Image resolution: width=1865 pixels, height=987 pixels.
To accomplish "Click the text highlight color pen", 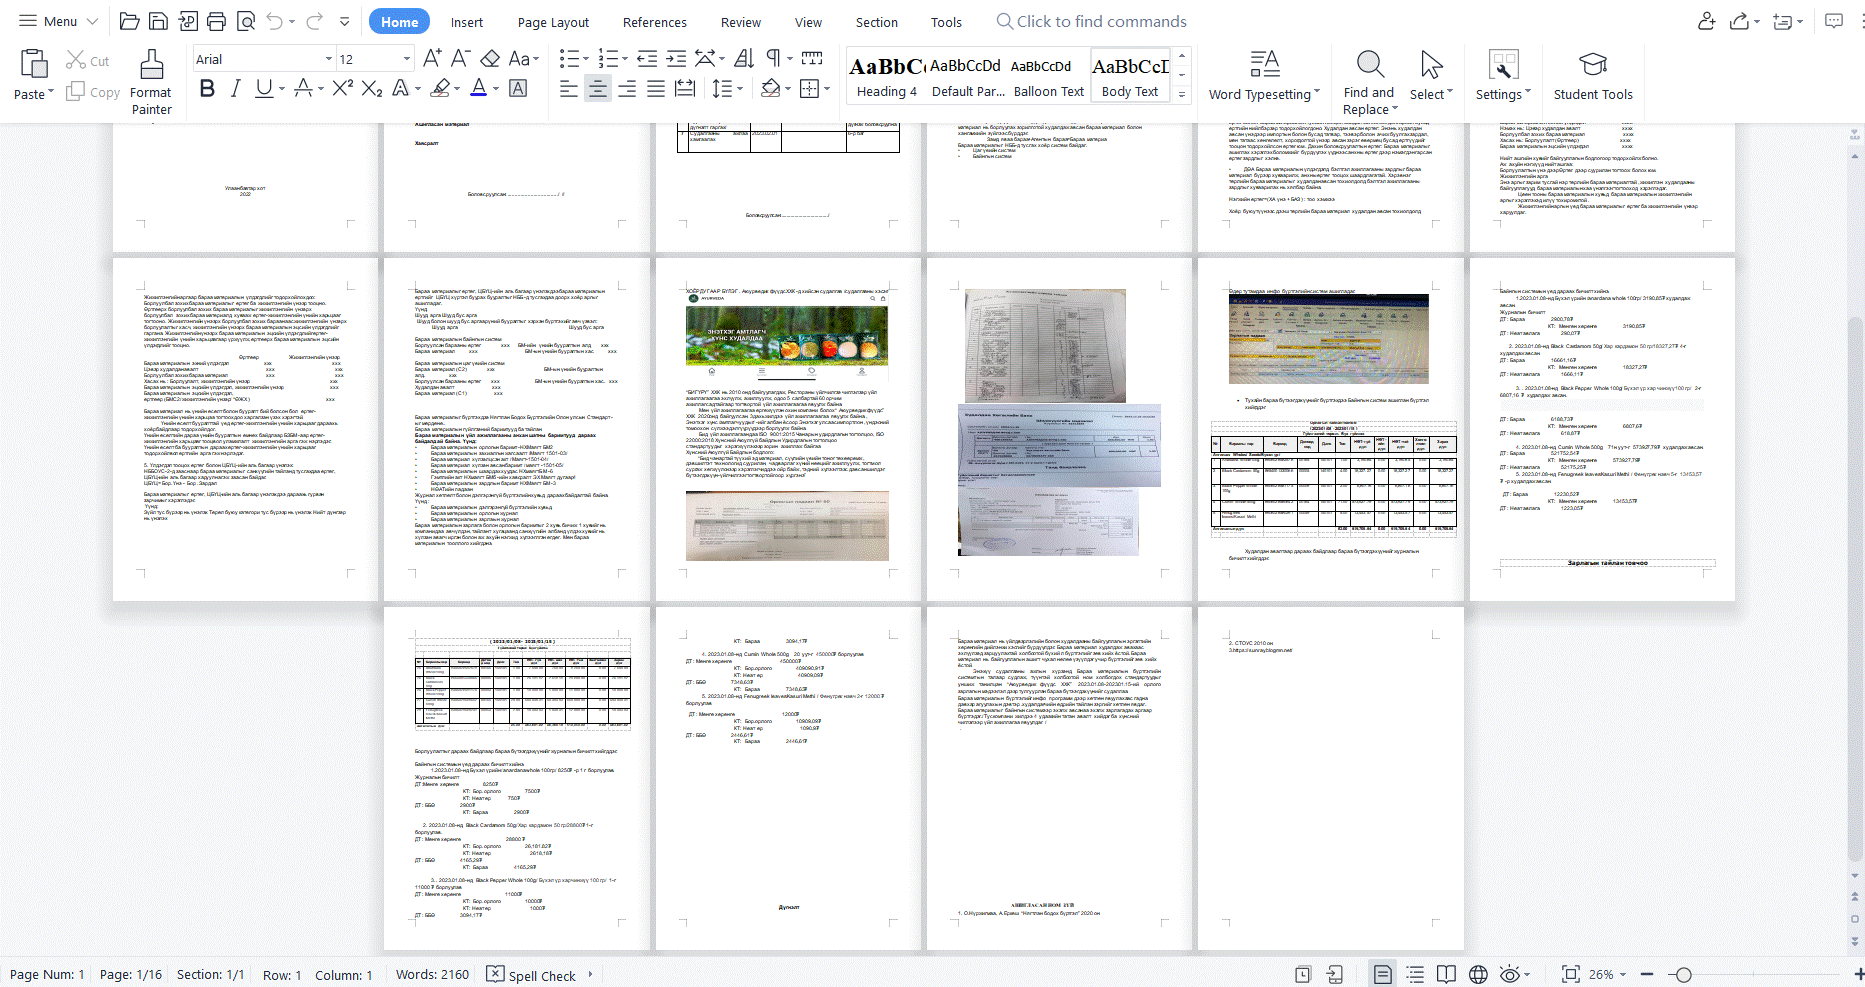I will coord(440,88).
